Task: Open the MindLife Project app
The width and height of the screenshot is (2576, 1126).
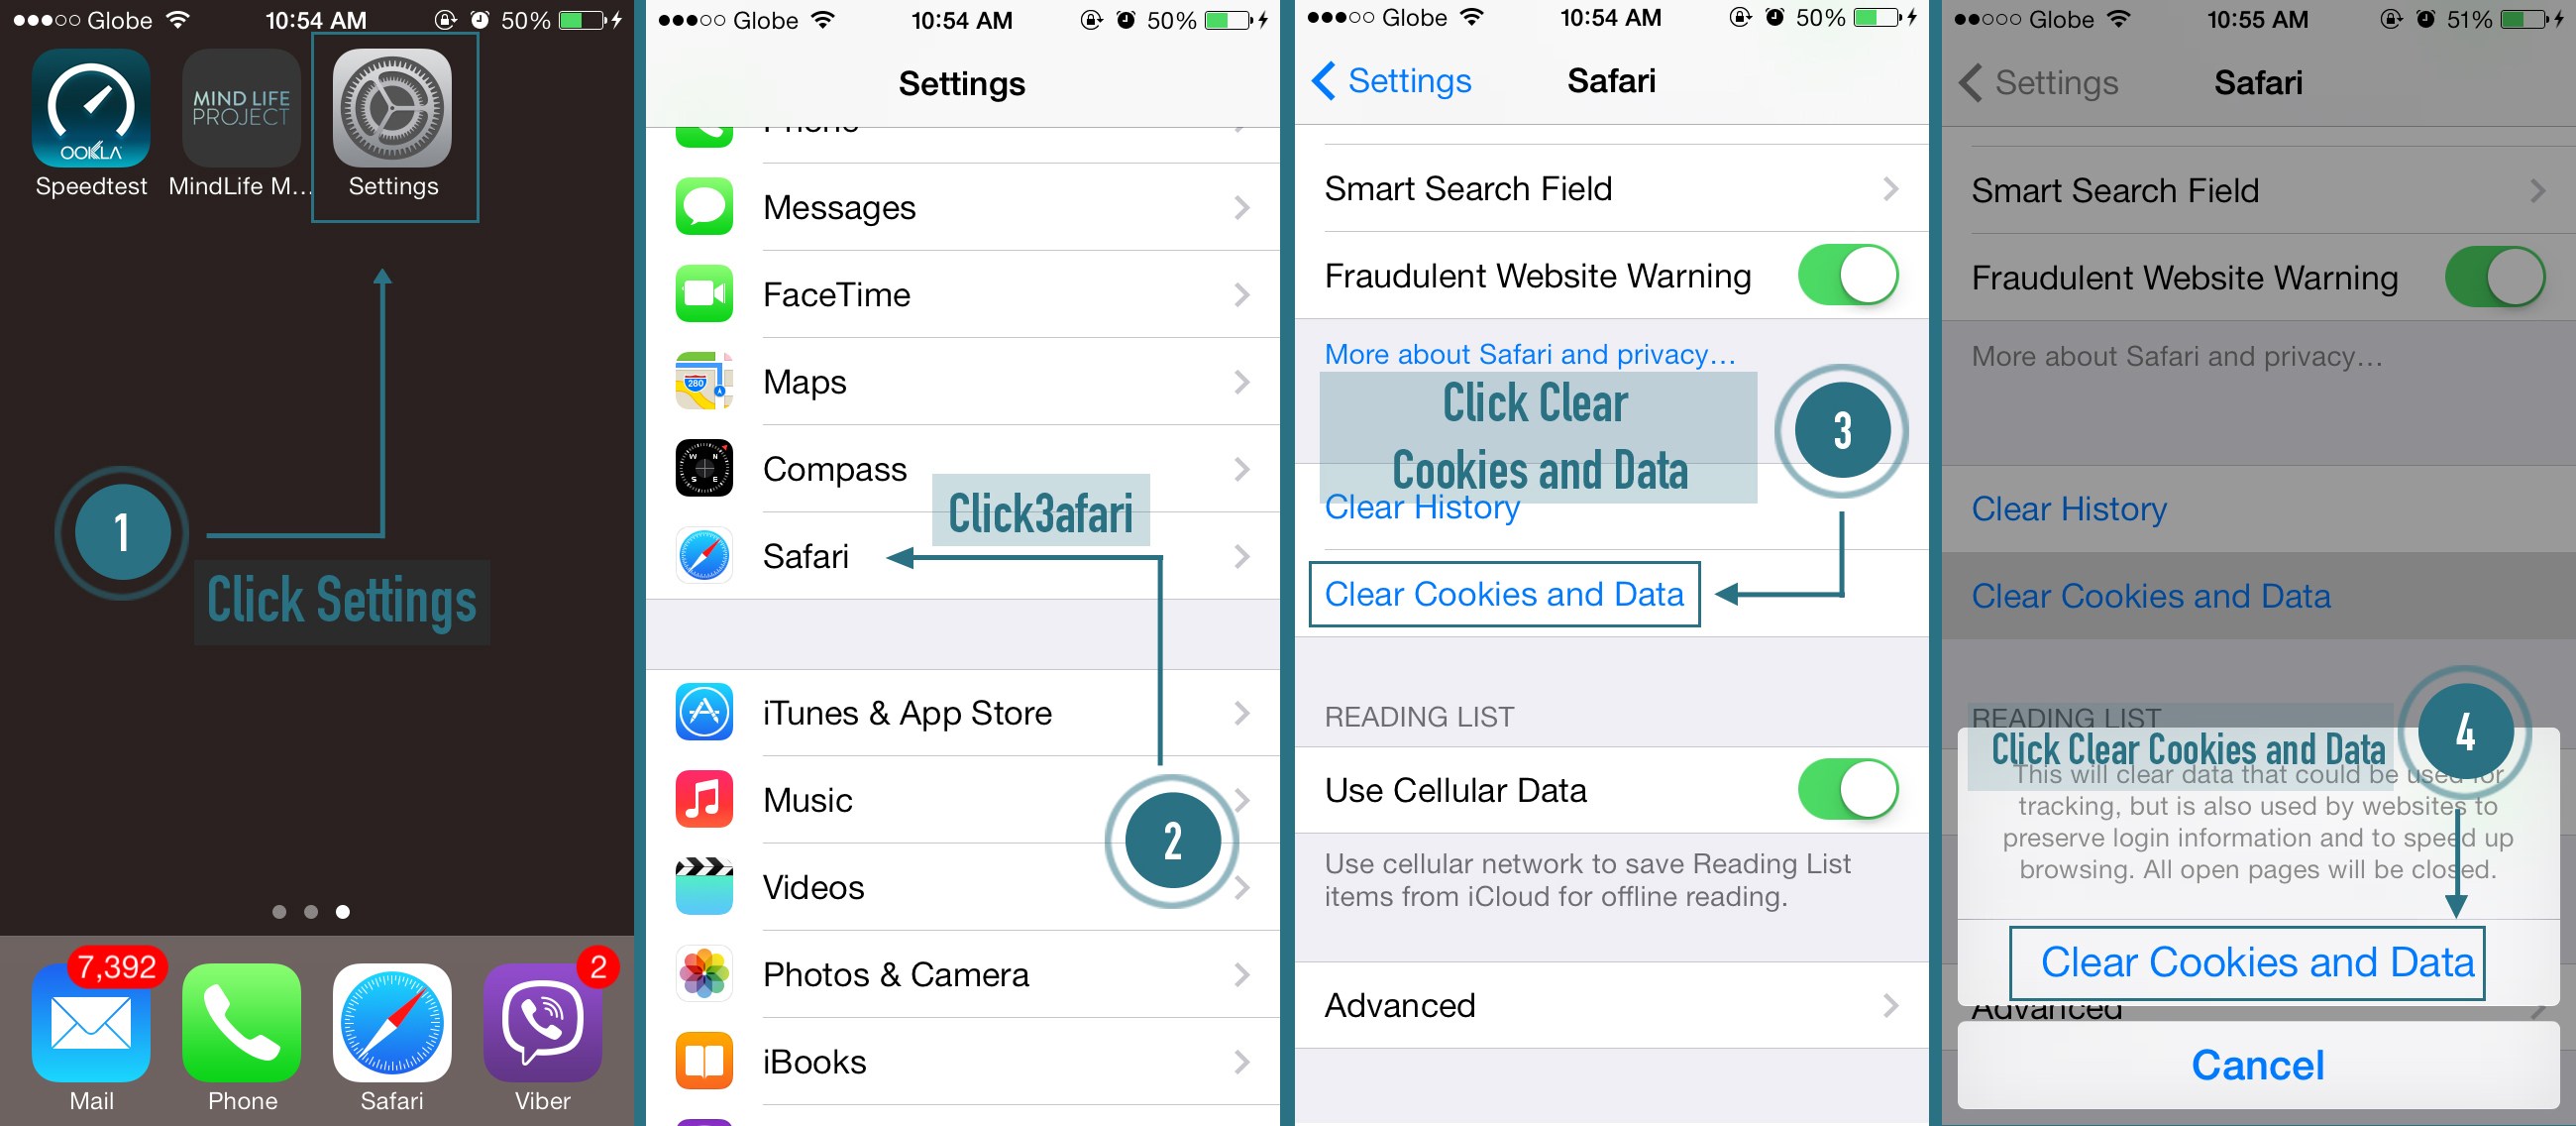Action: 233,123
